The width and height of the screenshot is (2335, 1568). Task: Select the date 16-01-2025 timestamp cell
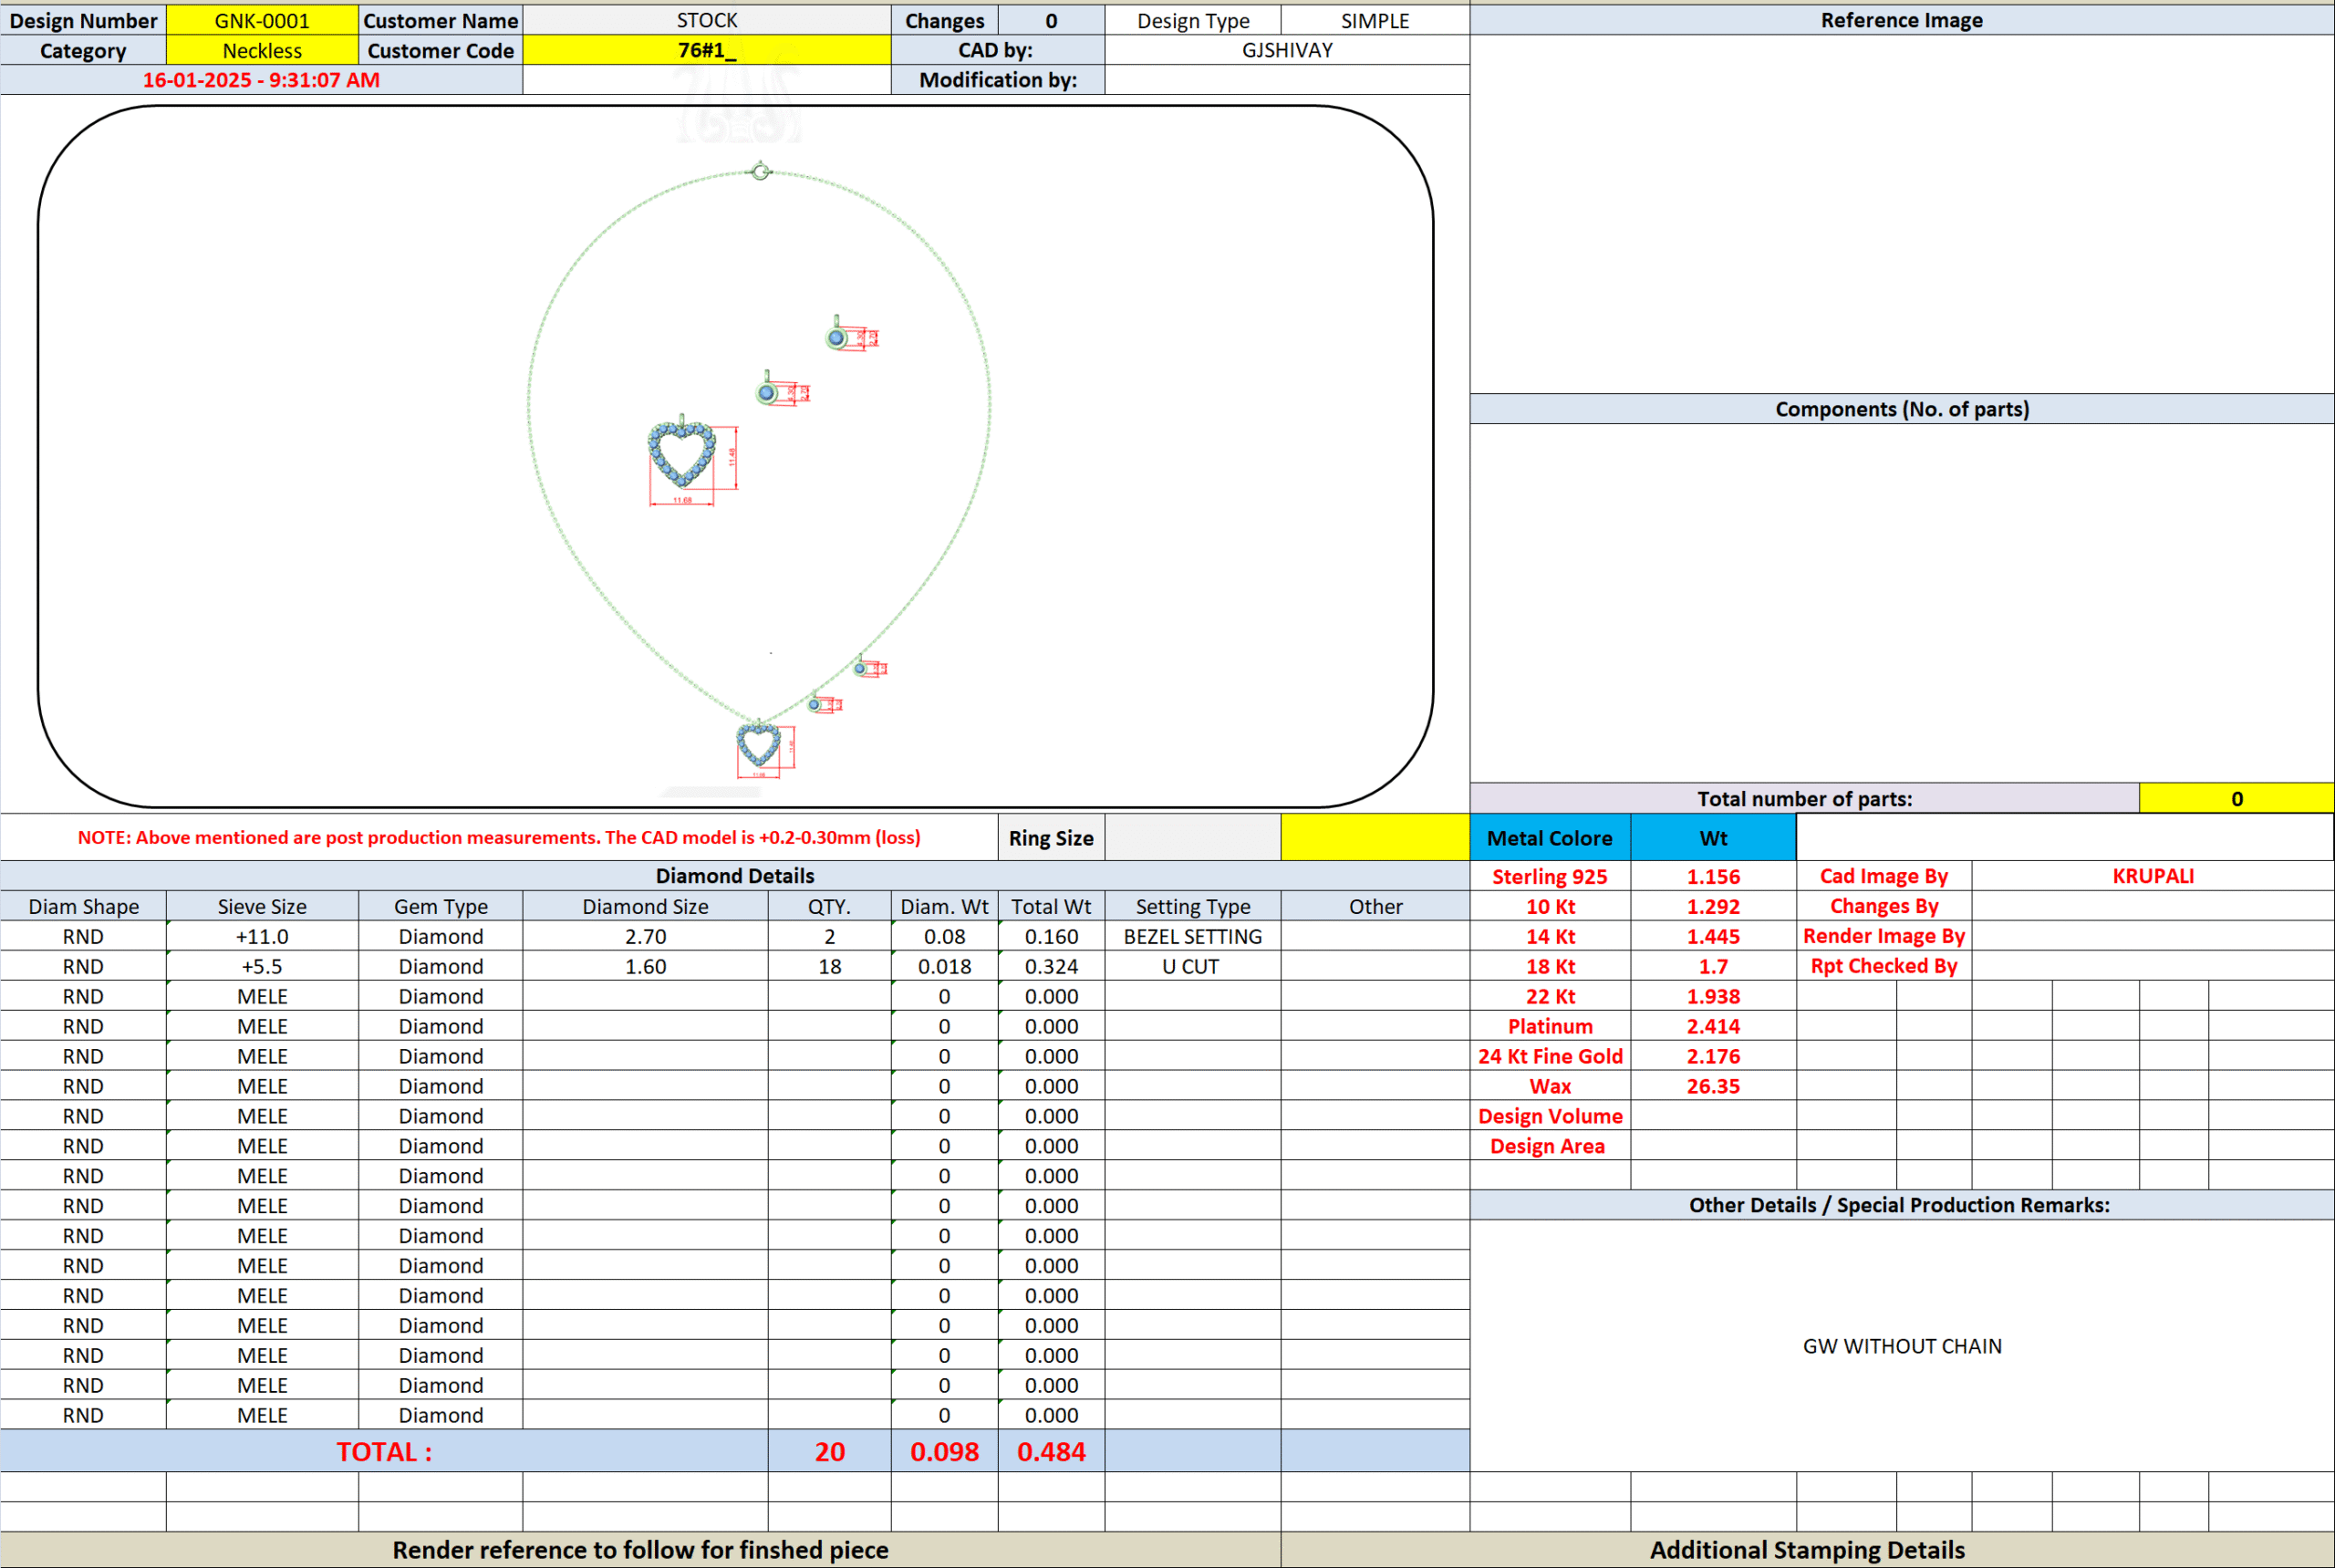click(261, 80)
